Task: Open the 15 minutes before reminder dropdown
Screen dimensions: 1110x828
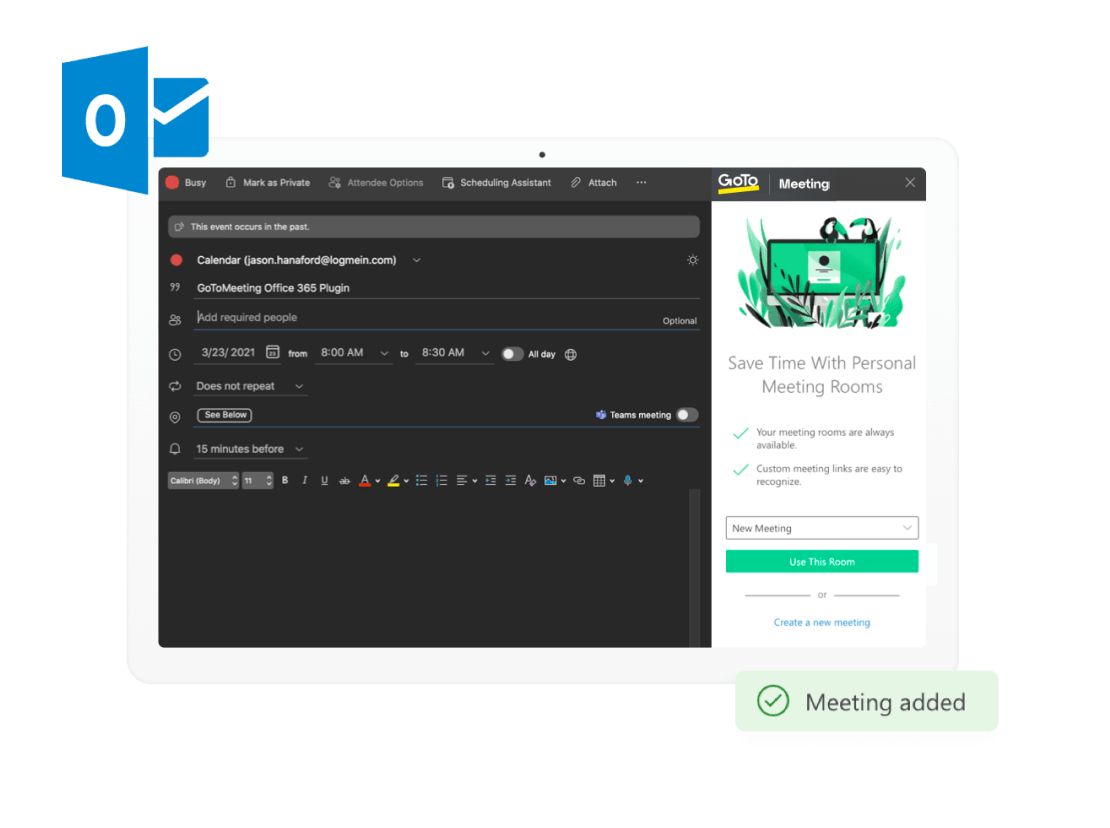Action: point(250,449)
